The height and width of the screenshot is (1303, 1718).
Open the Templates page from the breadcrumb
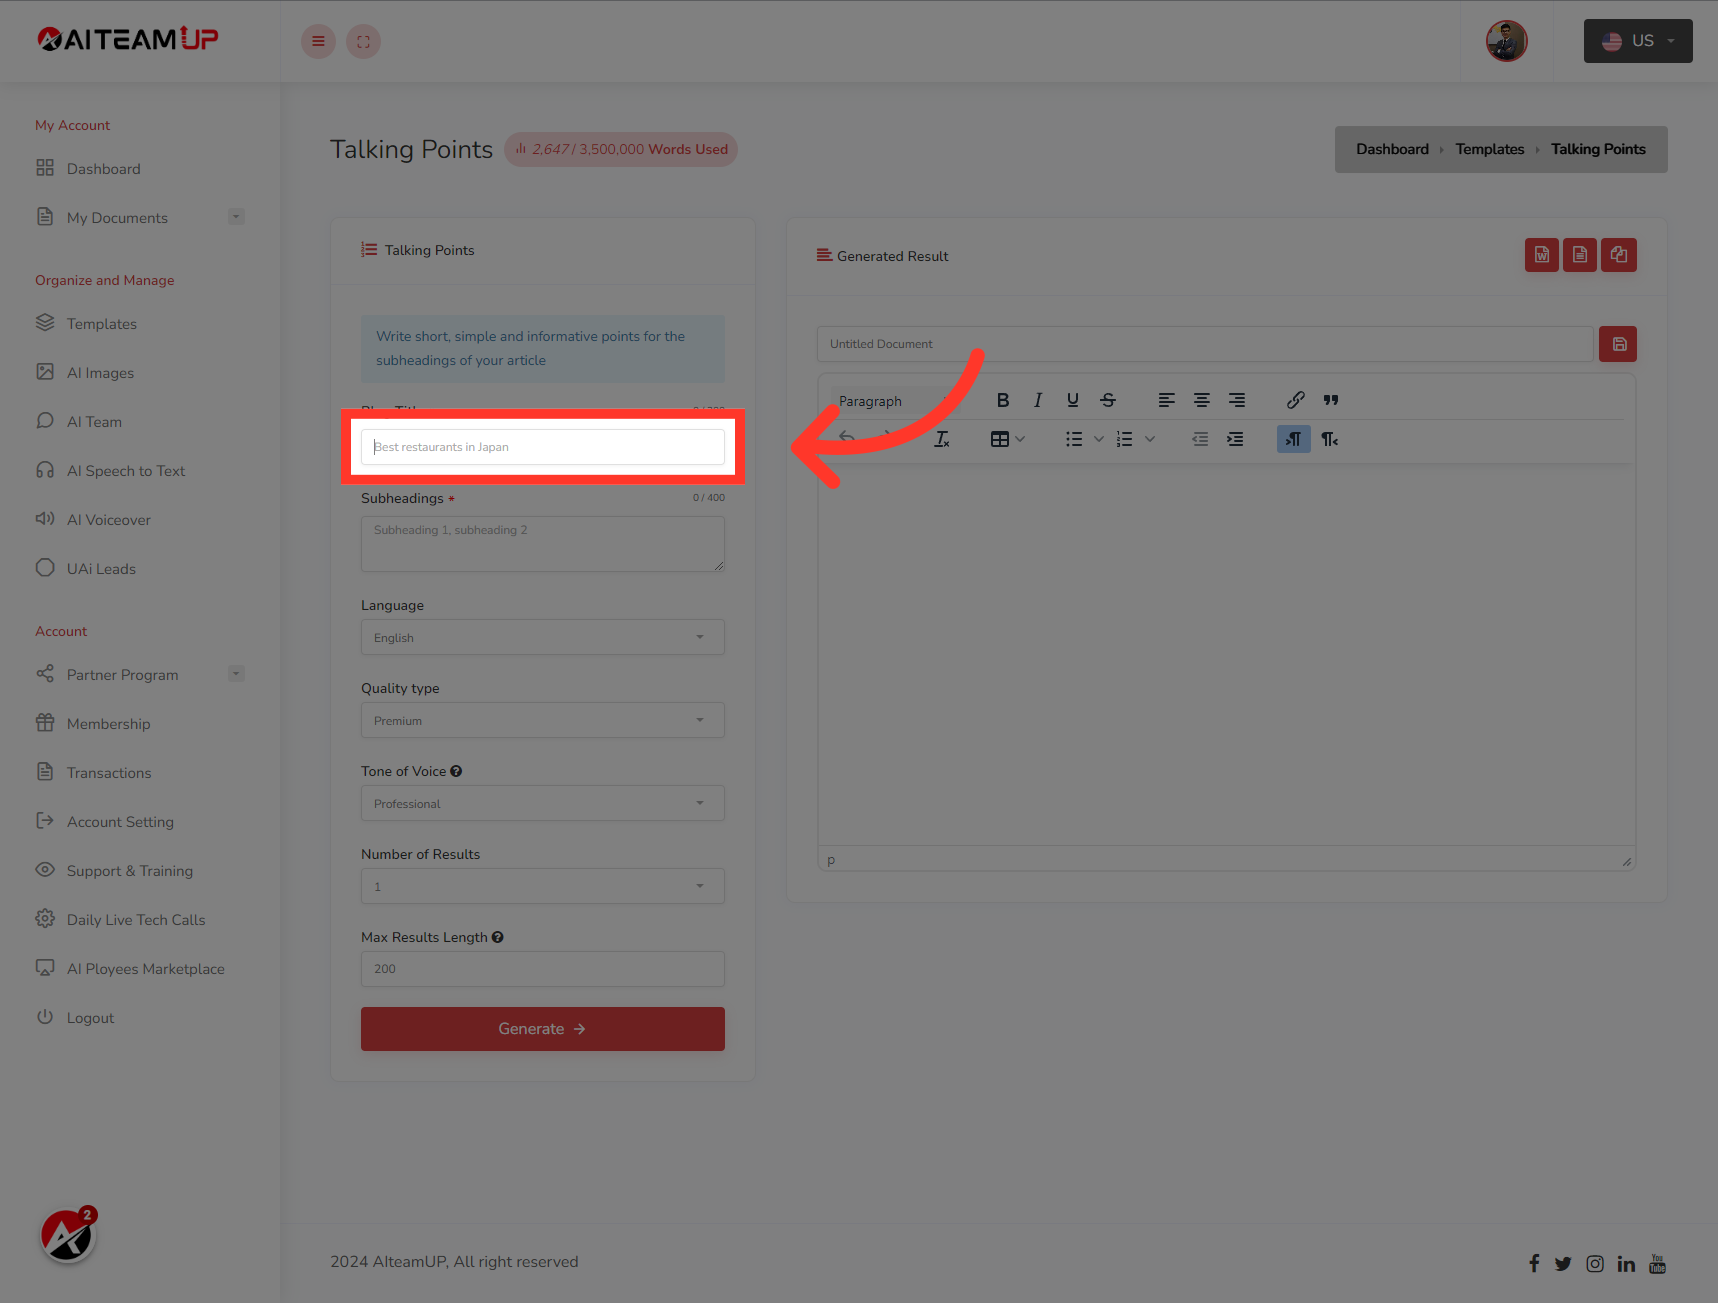click(1489, 148)
